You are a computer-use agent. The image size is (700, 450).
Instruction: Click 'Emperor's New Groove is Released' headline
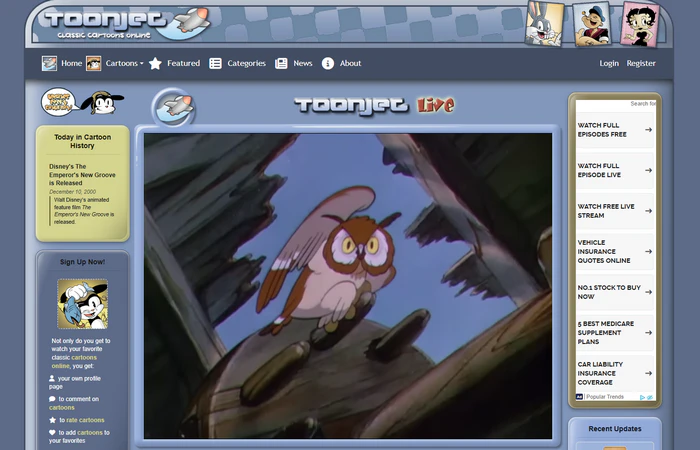click(x=82, y=175)
